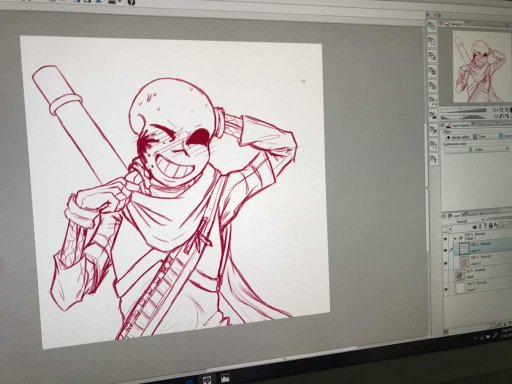Switch to the Layer Property tab
Image resolution: width=512 pixels, height=384 pixels.
coord(459,125)
